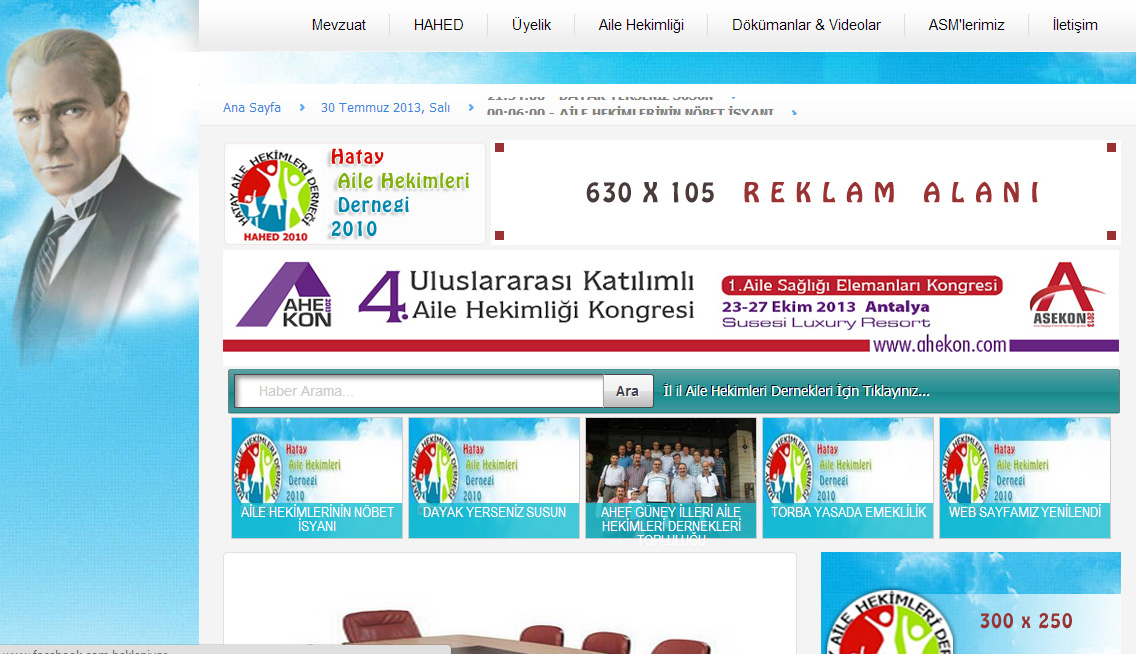This screenshot has width=1136, height=654.
Task: Click the chevron after AİLE HEKİMLERİNİN NÖBET İSYANI ticker
Action: 793,114
